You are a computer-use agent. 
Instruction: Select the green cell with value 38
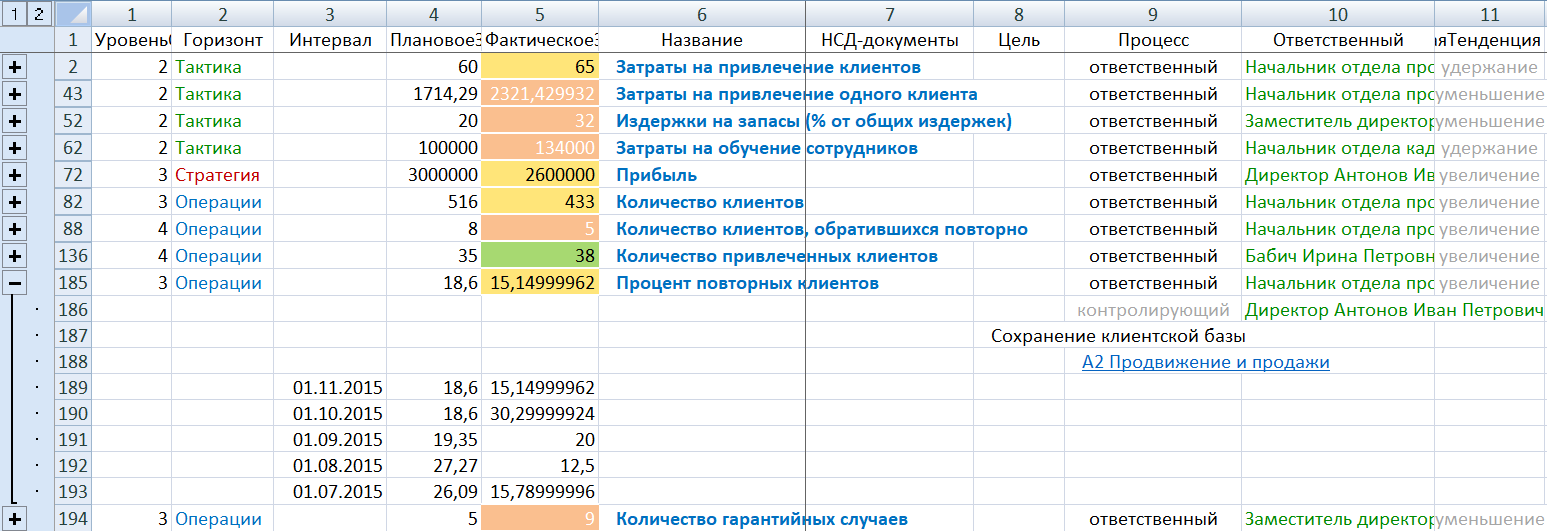point(540,256)
